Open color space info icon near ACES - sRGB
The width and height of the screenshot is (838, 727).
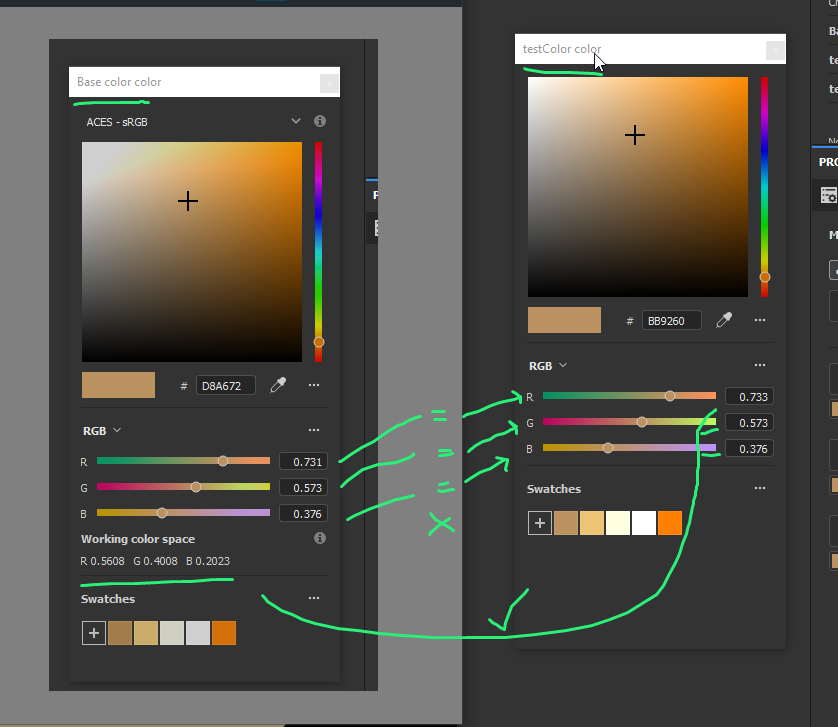pos(320,121)
